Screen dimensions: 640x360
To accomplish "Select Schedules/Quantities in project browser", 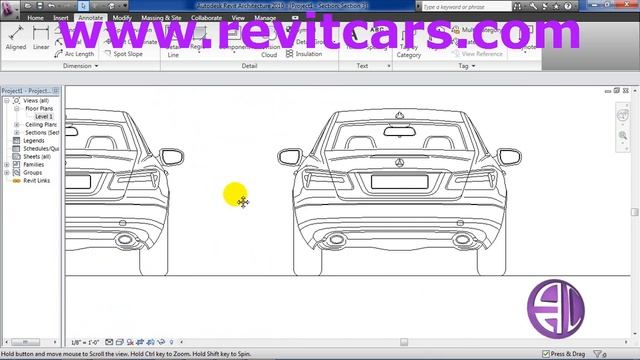I will [x=41, y=149].
